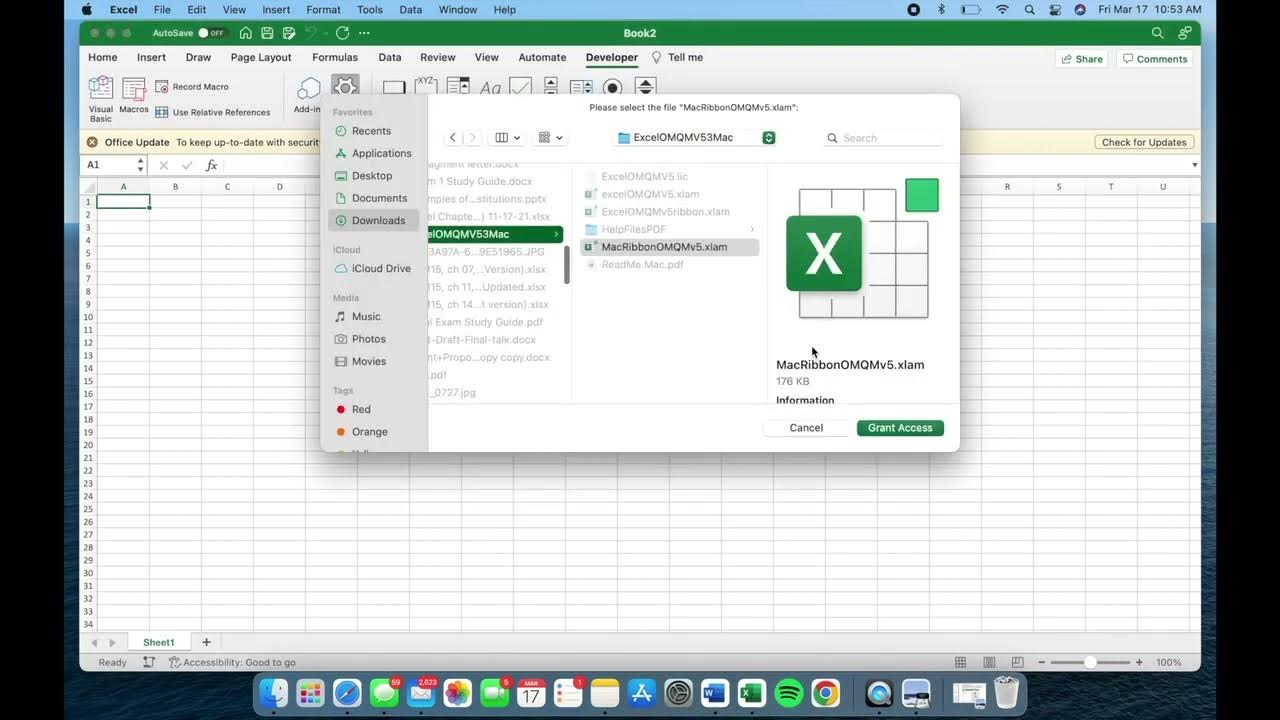Open the Comments pane

(1154, 59)
